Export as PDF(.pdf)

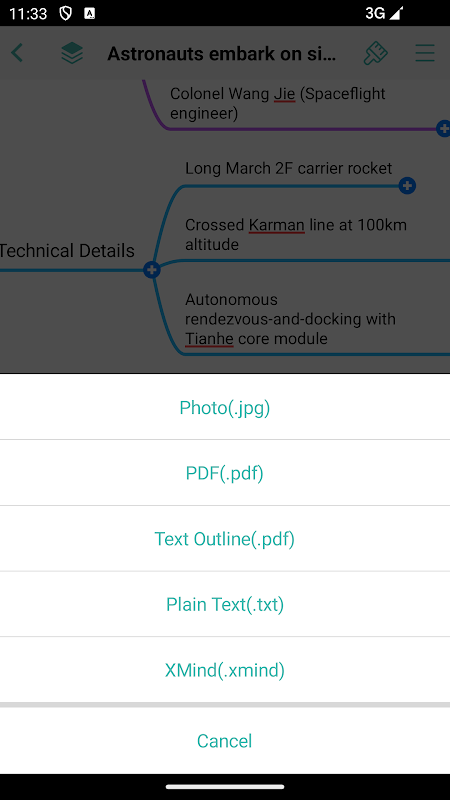pos(225,473)
